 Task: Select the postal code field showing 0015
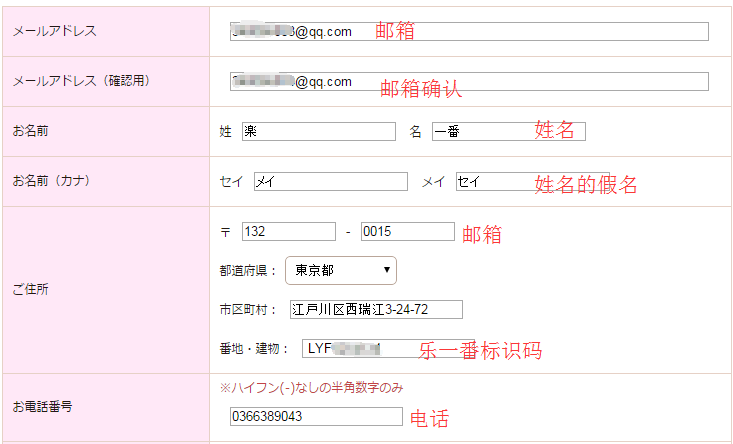click(x=407, y=232)
